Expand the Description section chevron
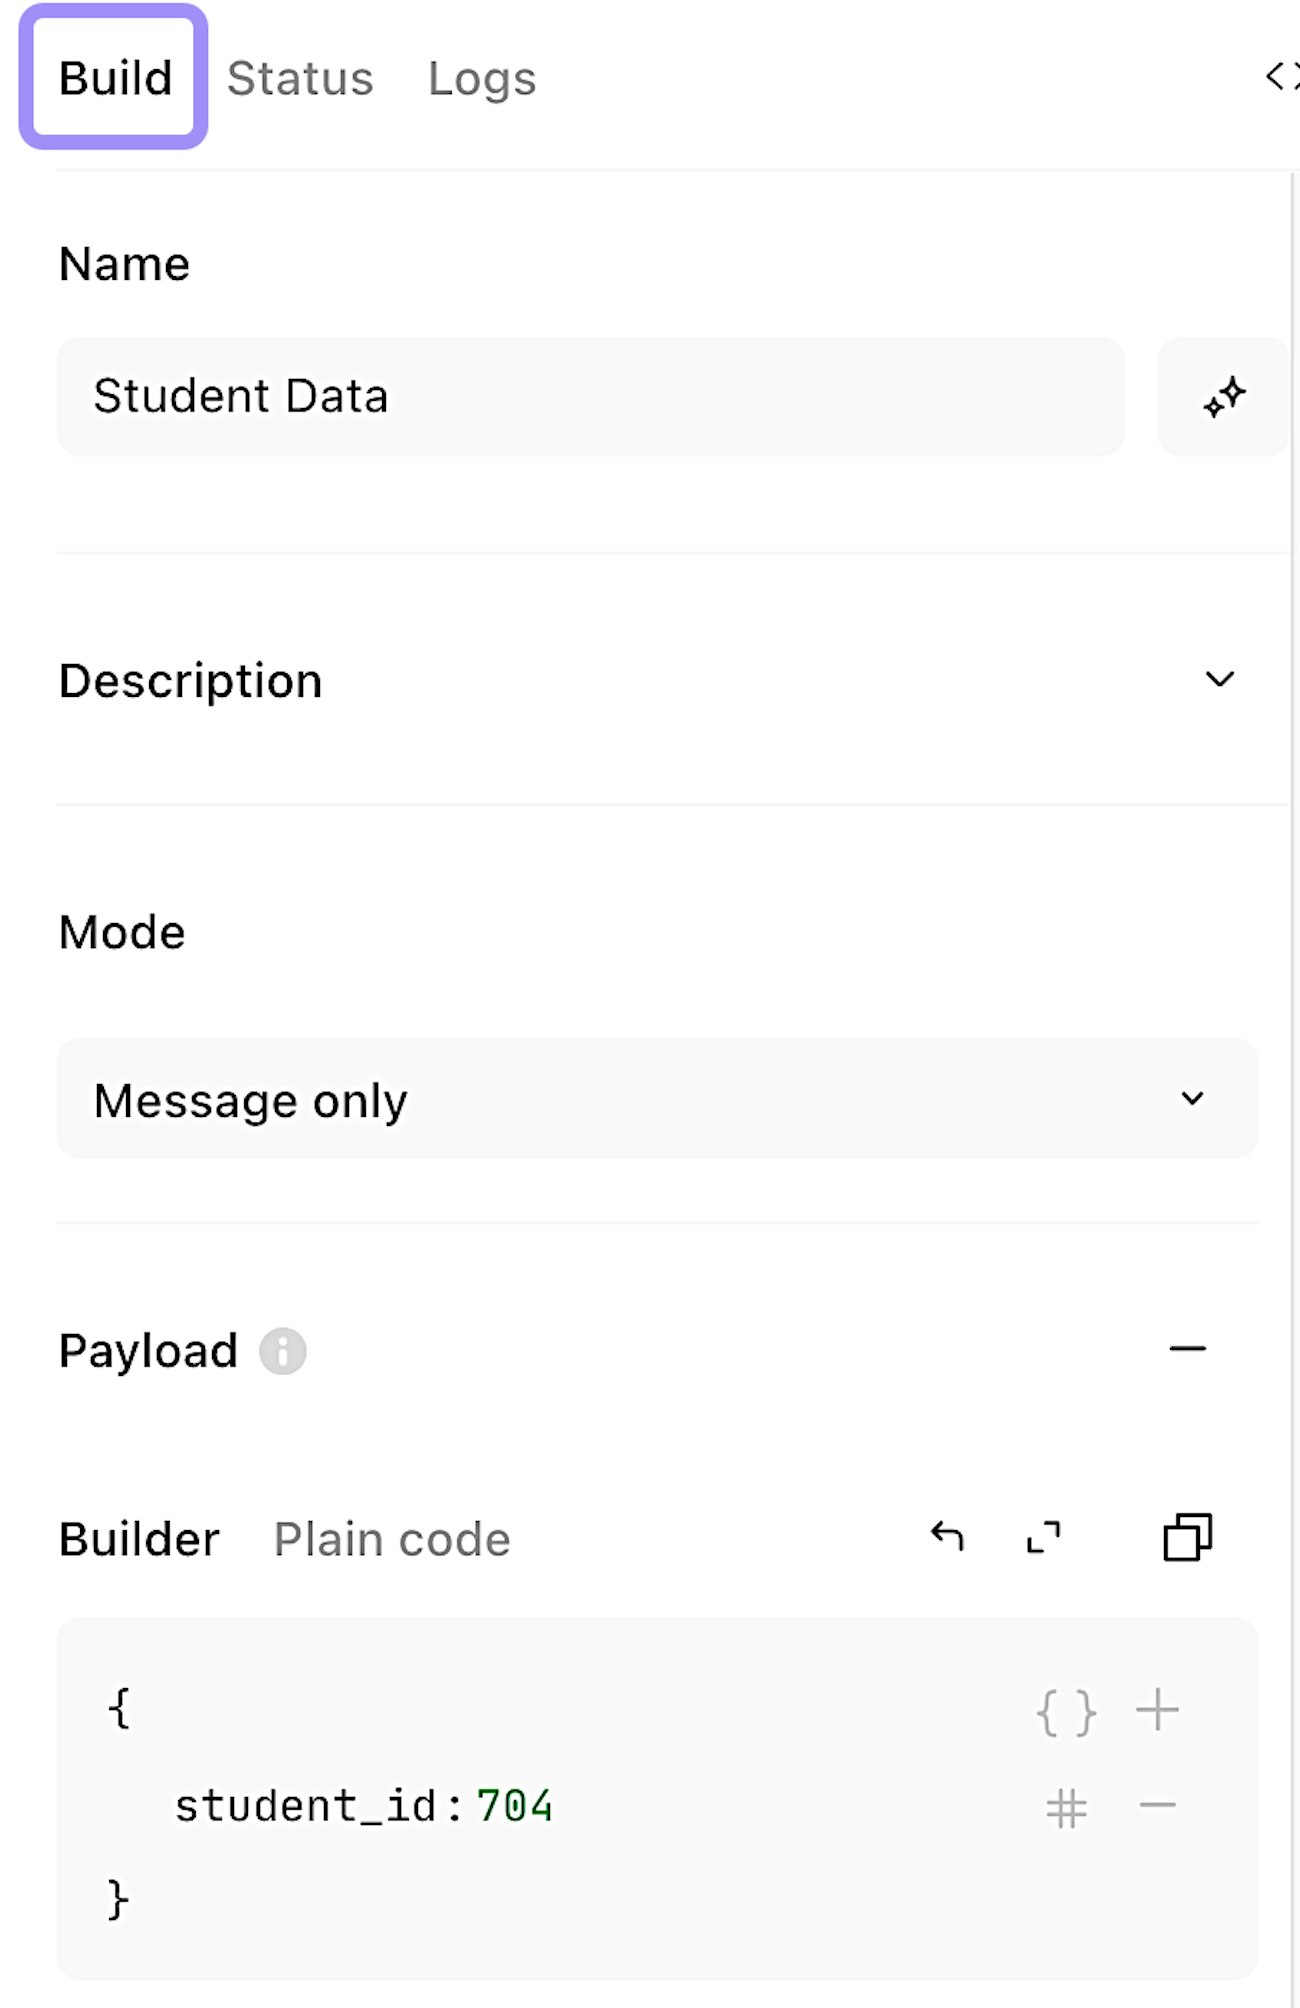 coord(1219,680)
